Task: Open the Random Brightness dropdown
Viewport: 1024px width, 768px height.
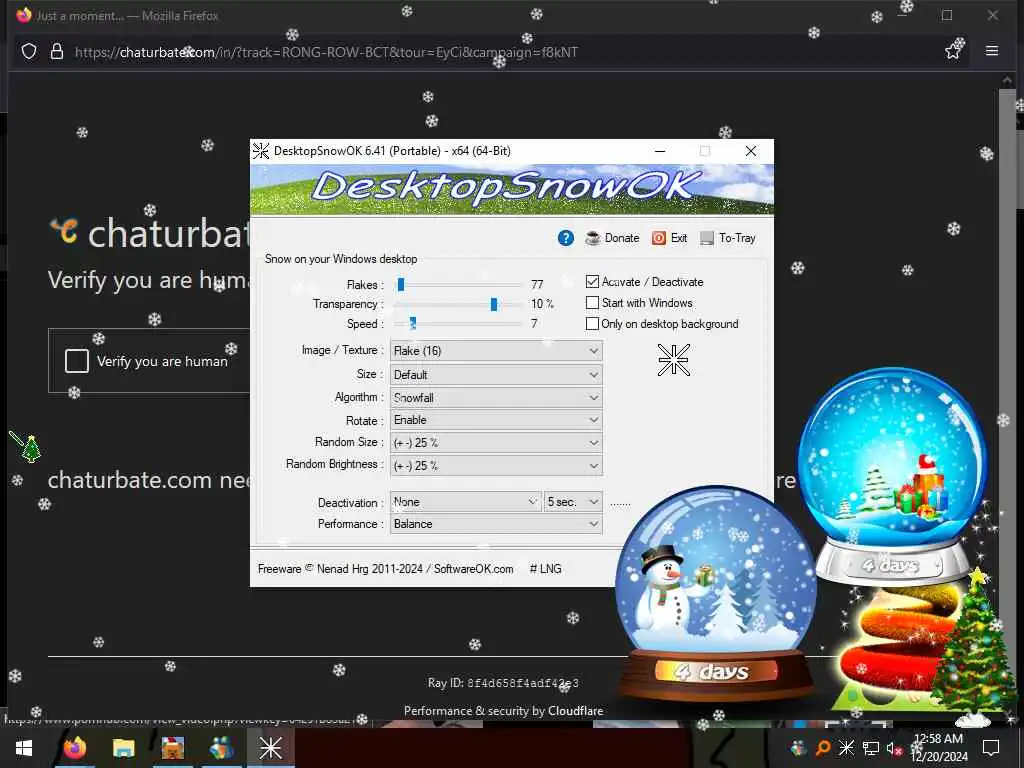Action: point(496,466)
